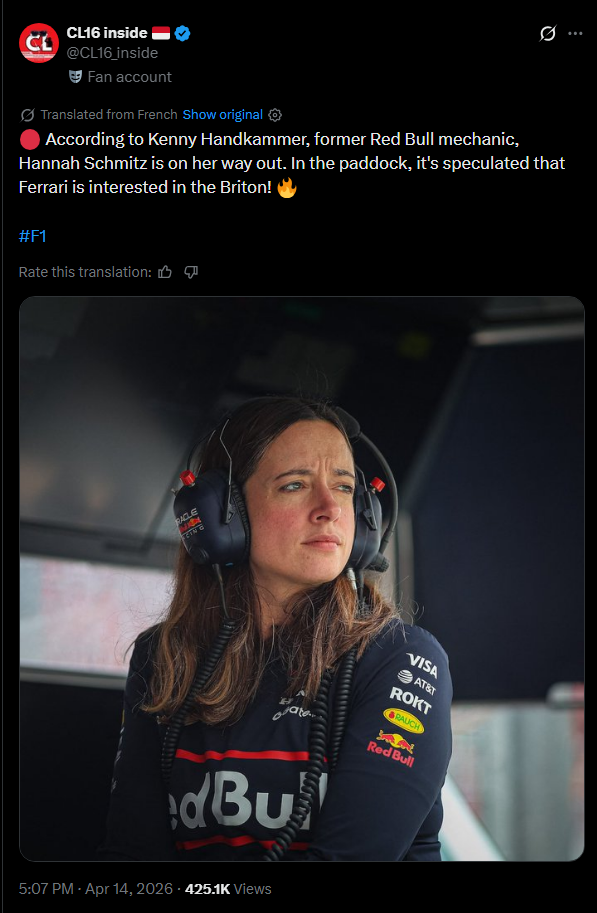This screenshot has height=913, width=597.
Task: Open the #F1 hashtag
Action: (33, 236)
